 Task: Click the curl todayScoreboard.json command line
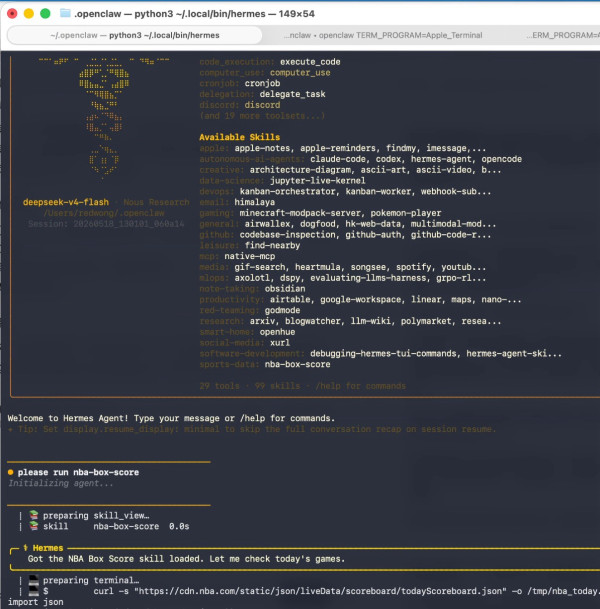click(x=346, y=591)
